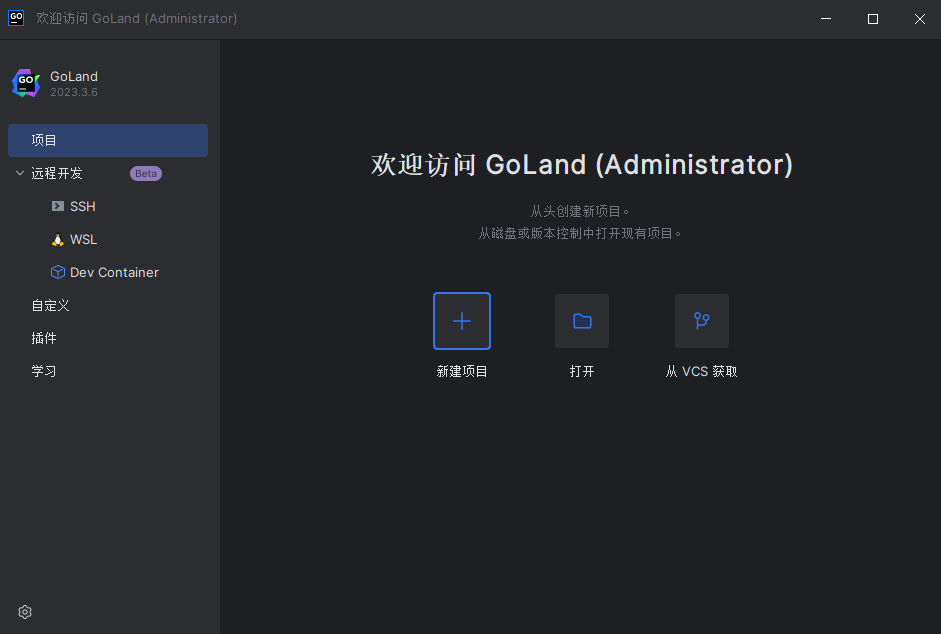The image size is (941, 634).
Task: Select the 项目 tab
Action: (x=108, y=140)
